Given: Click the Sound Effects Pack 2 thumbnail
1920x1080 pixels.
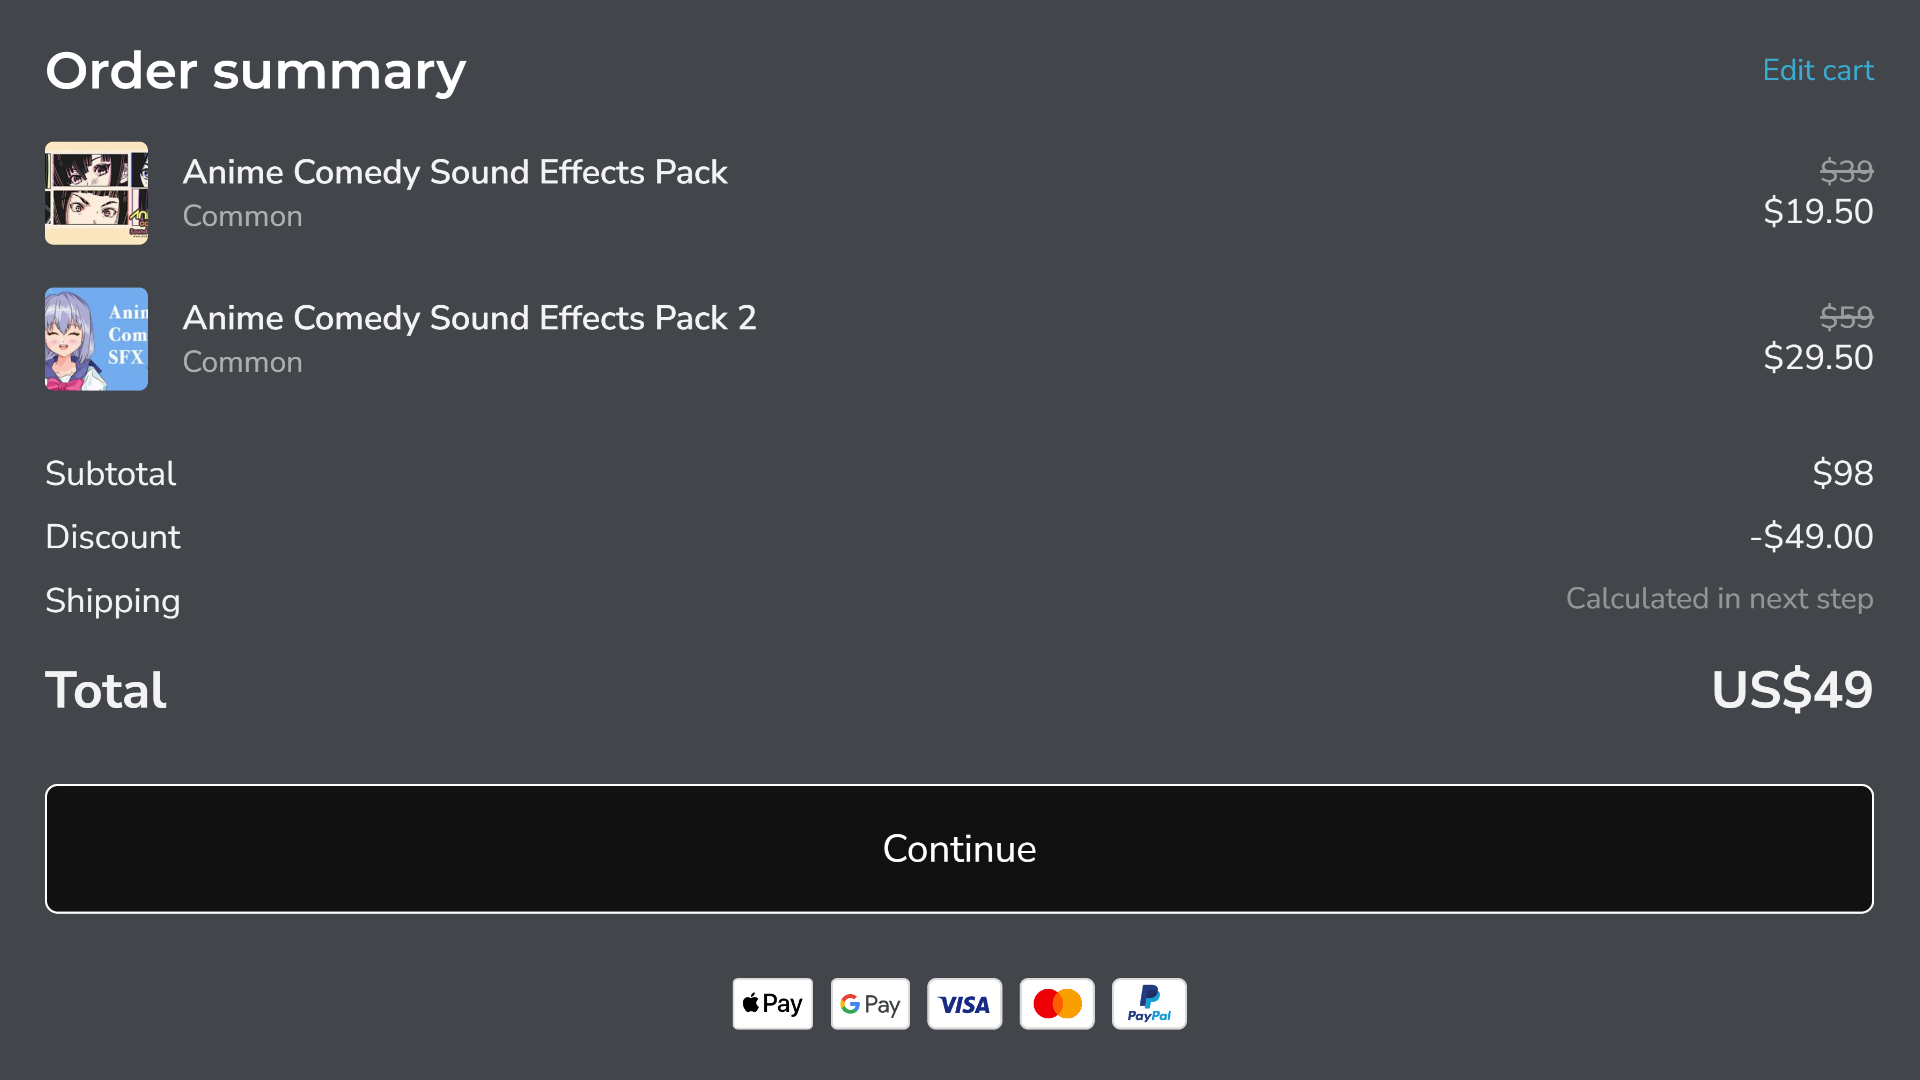Looking at the screenshot, I should (96, 339).
